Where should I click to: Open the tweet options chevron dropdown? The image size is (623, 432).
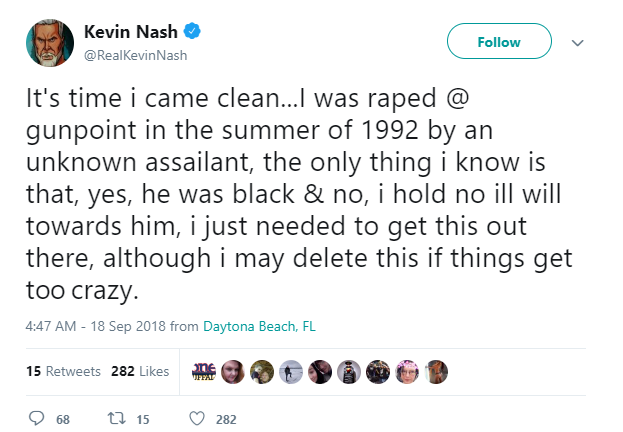pyautogui.click(x=577, y=43)
